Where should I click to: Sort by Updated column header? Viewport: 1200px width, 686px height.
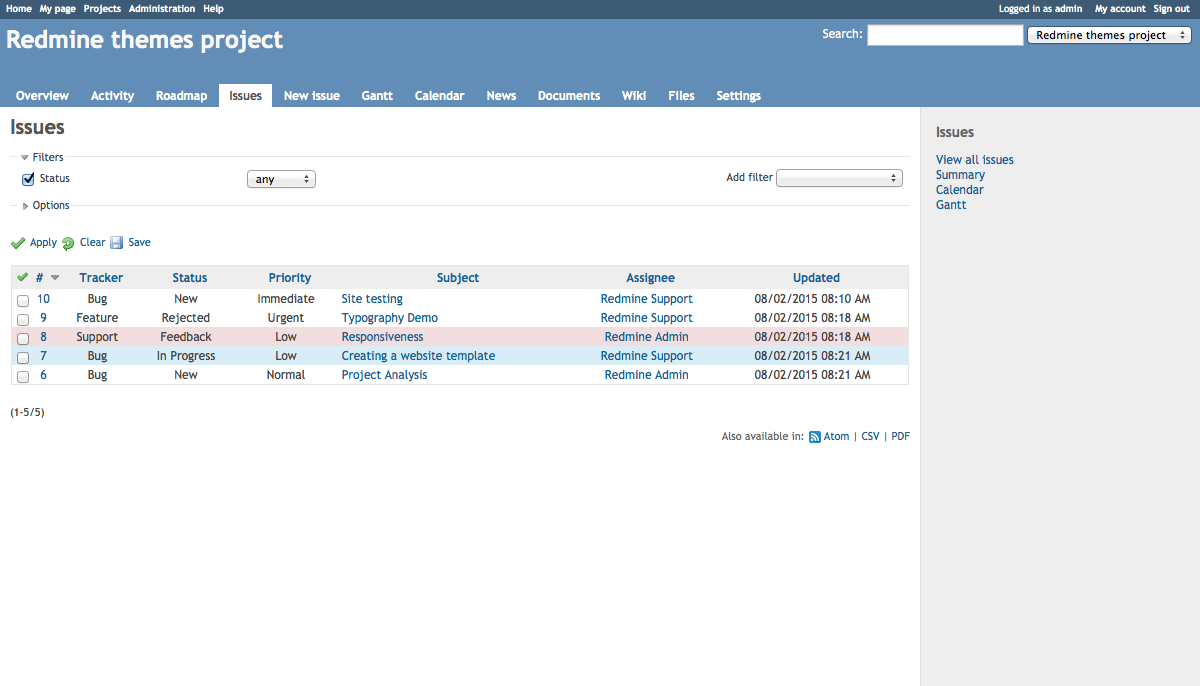[x=816, y=278]
